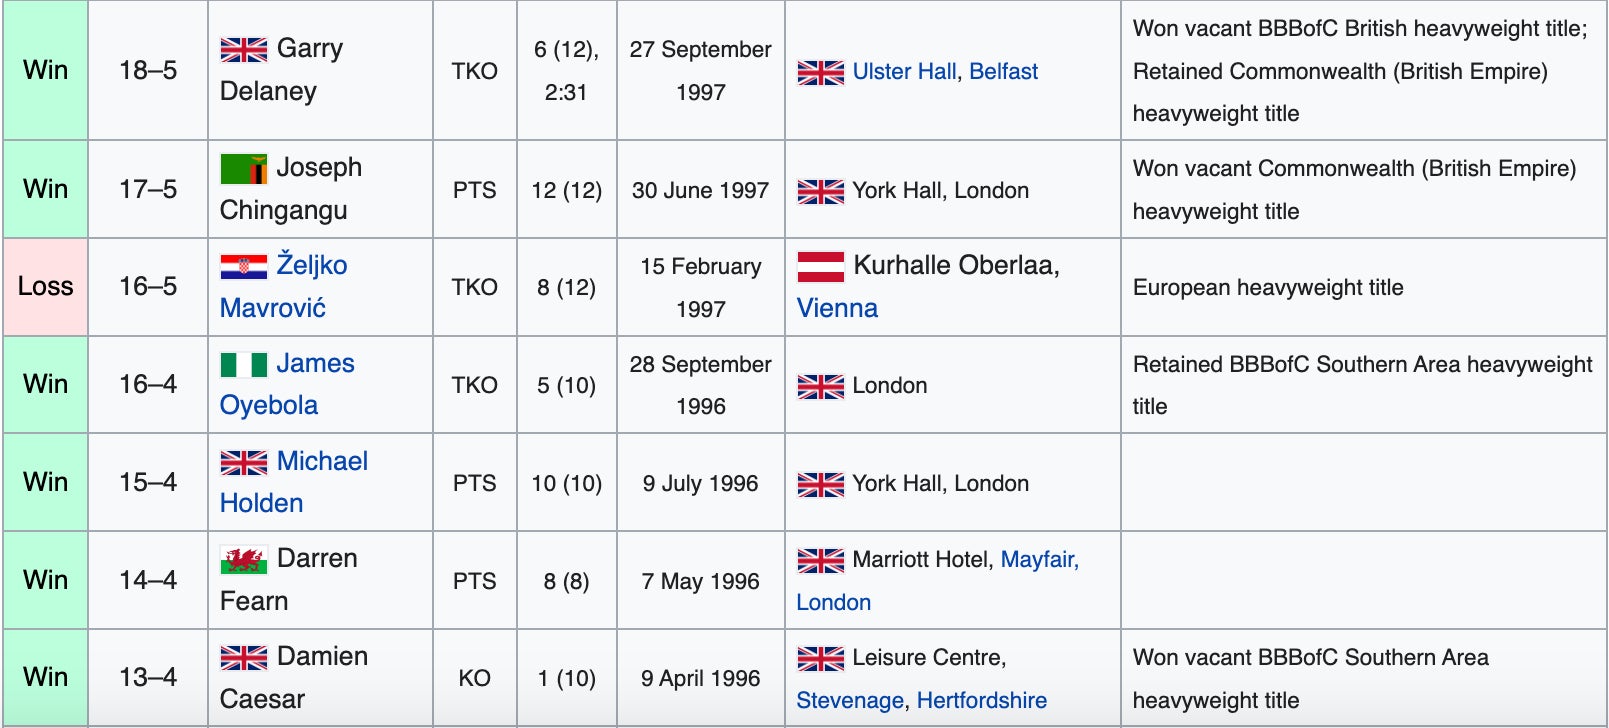Click the UK flag beside Garry Delaney
This screenshot has height=728, width=1609.
pyautogui.click(x=243, y=49)
